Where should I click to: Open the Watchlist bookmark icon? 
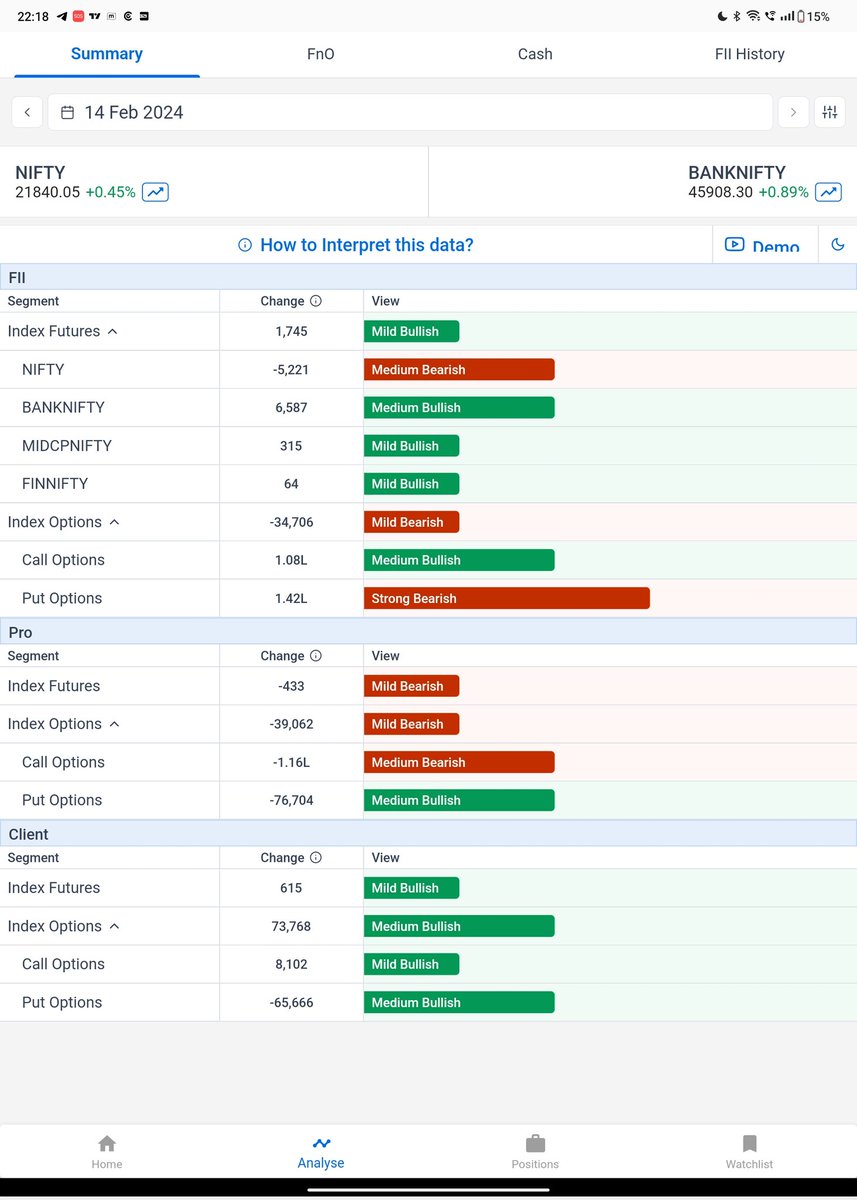click(x=748, y=1145)
